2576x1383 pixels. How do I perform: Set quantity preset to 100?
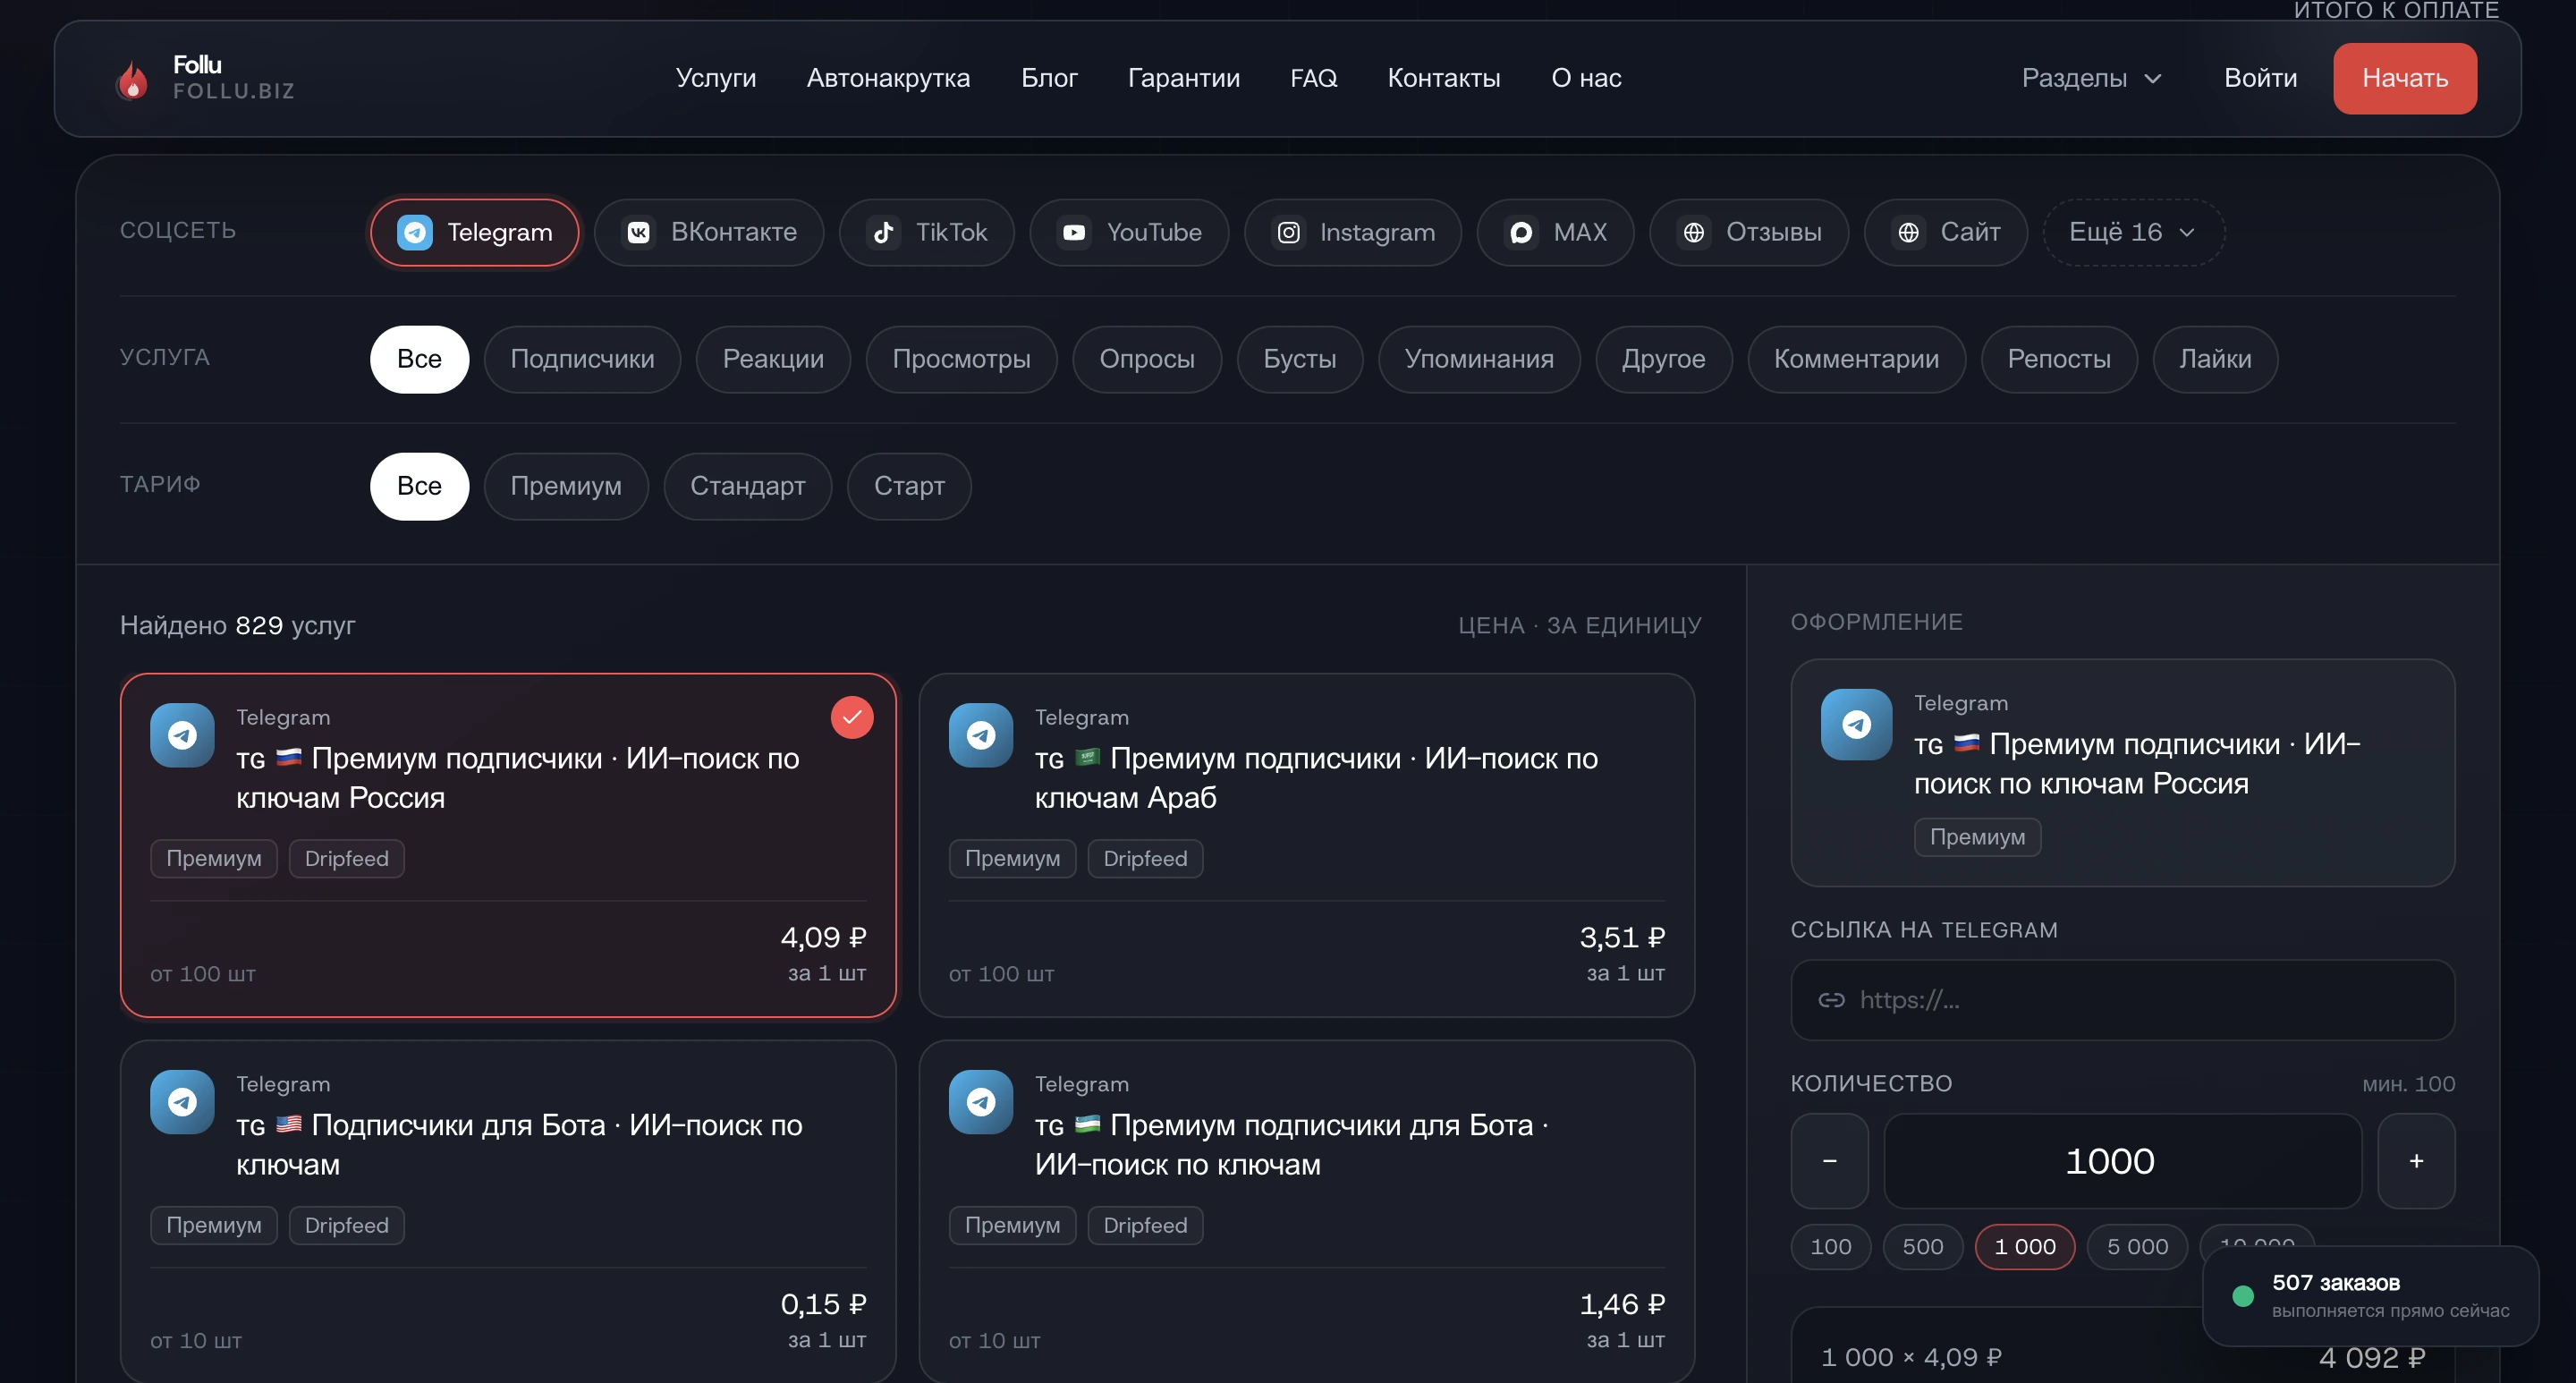(1831, 1247)
